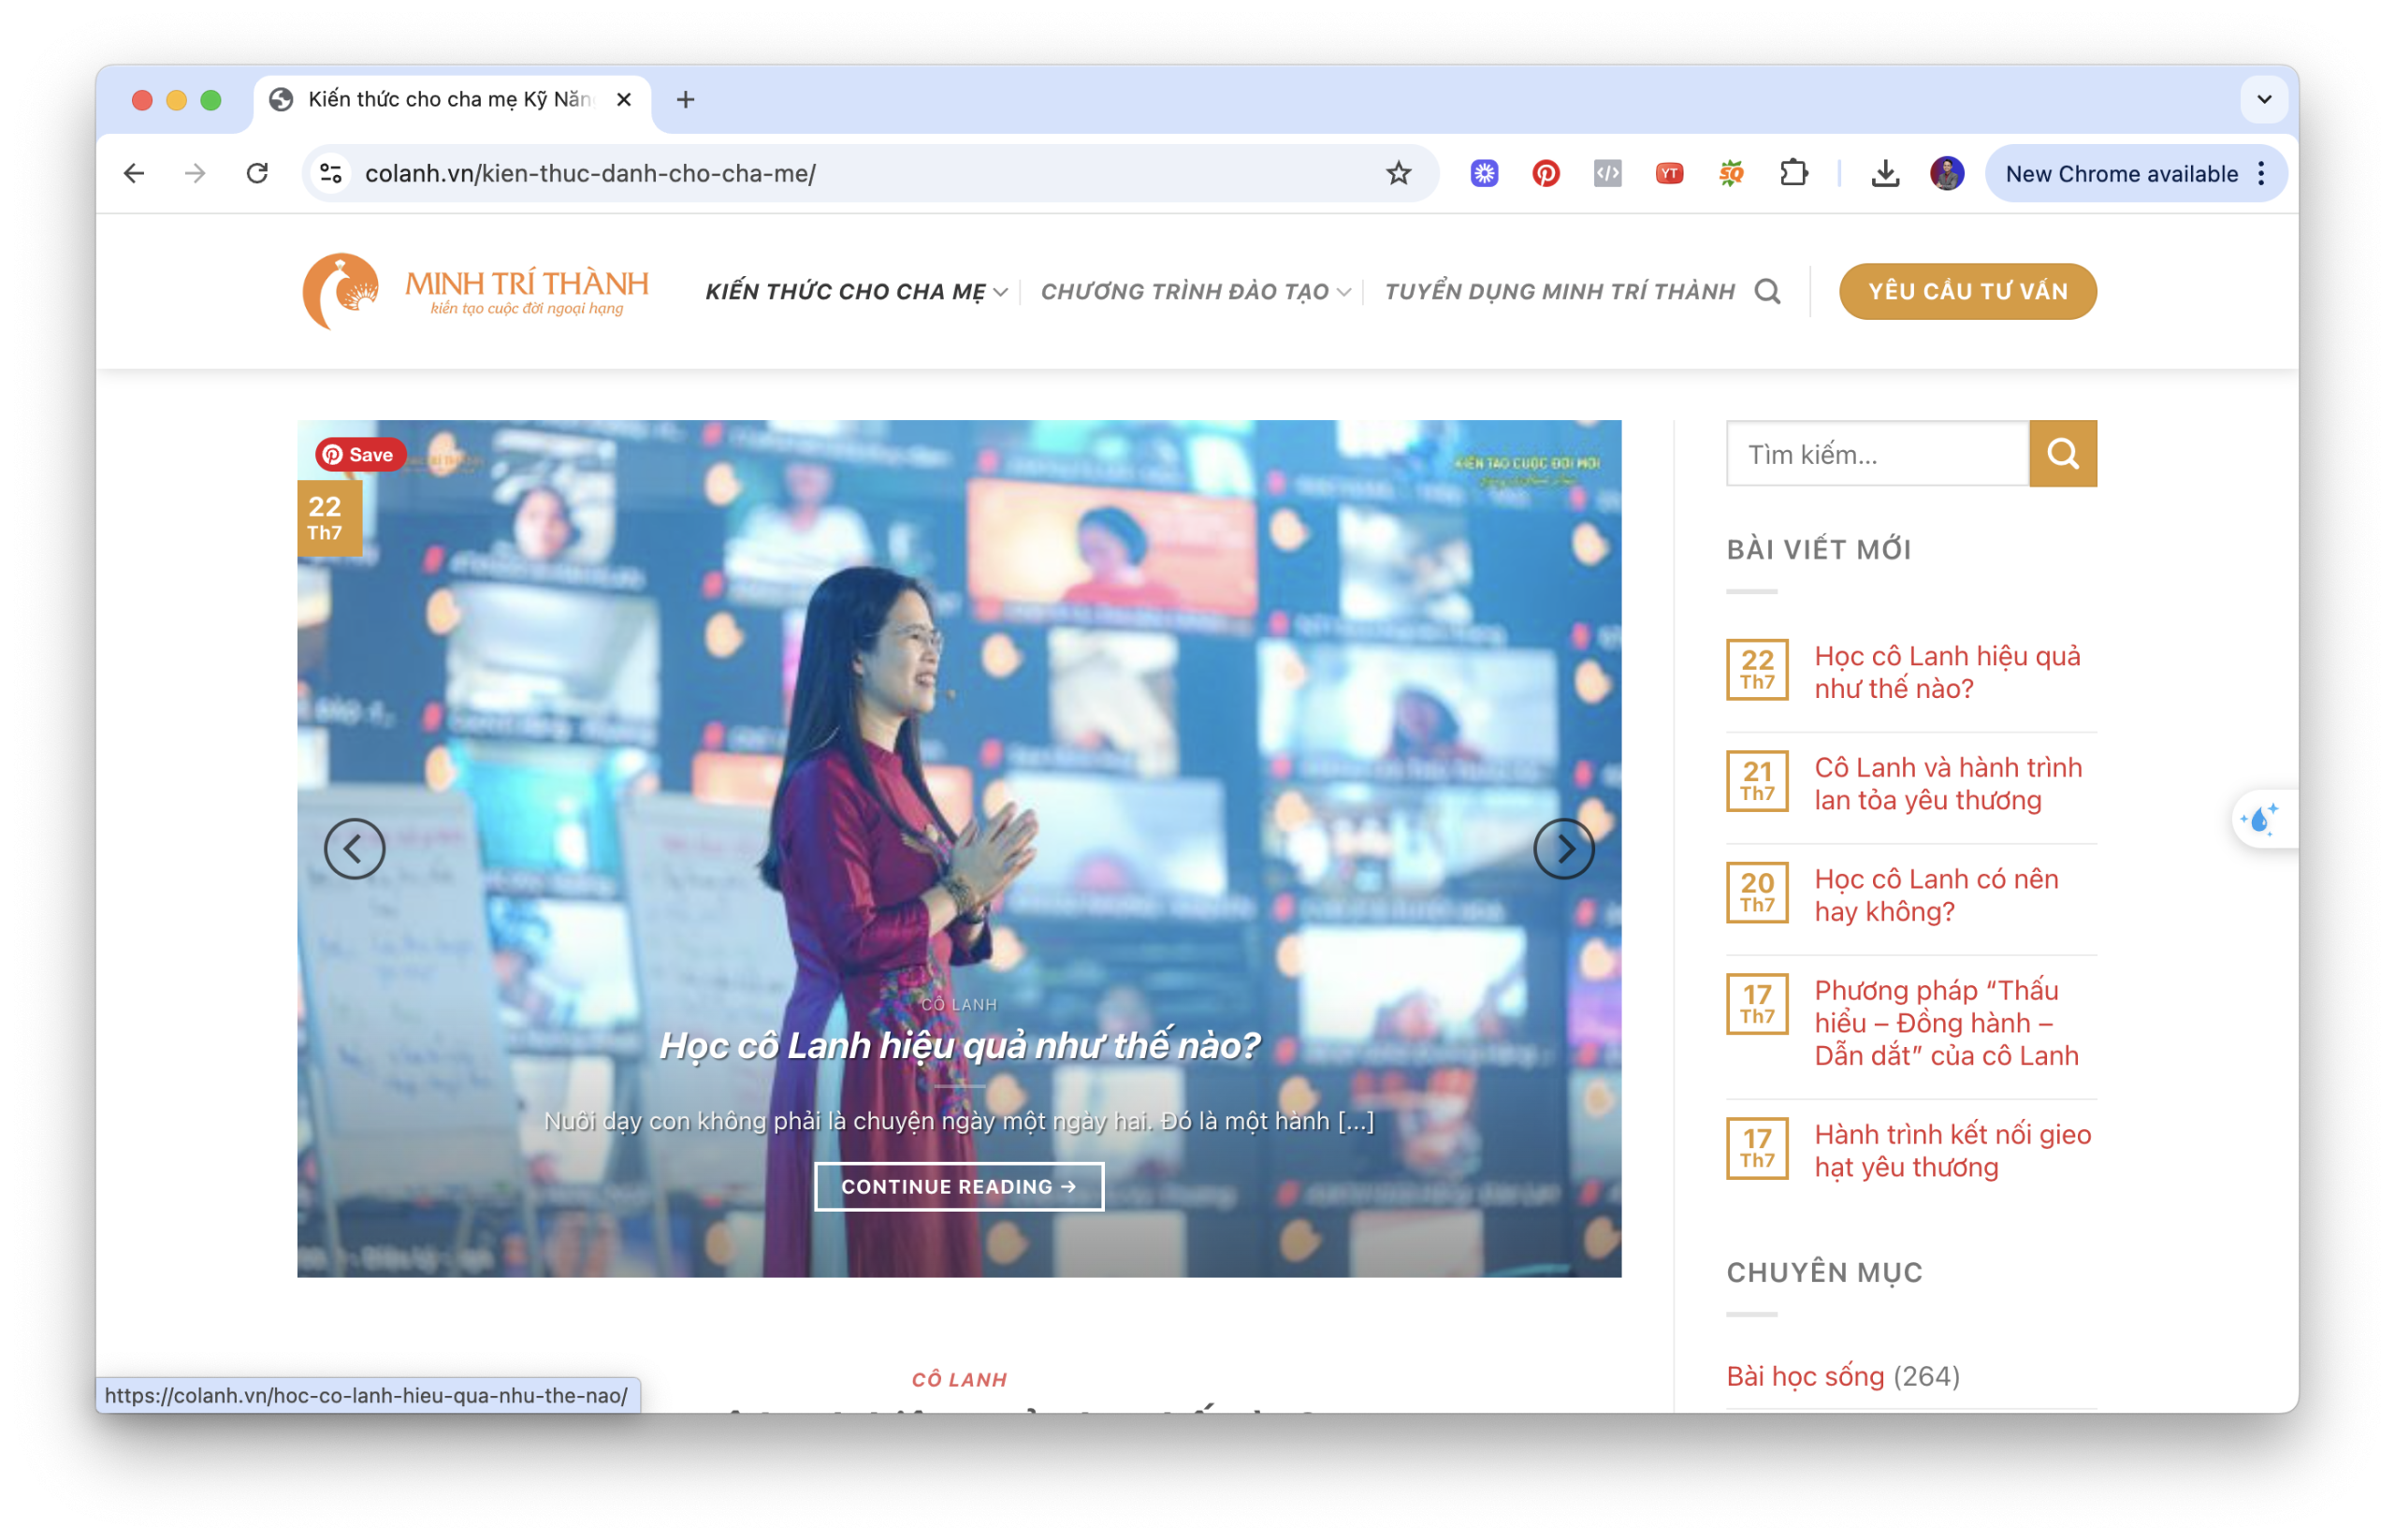Image resolution: width=2395 pixels, height=1540 pixels.
Task: Go back to previous page
Action: tap(134, 173)
